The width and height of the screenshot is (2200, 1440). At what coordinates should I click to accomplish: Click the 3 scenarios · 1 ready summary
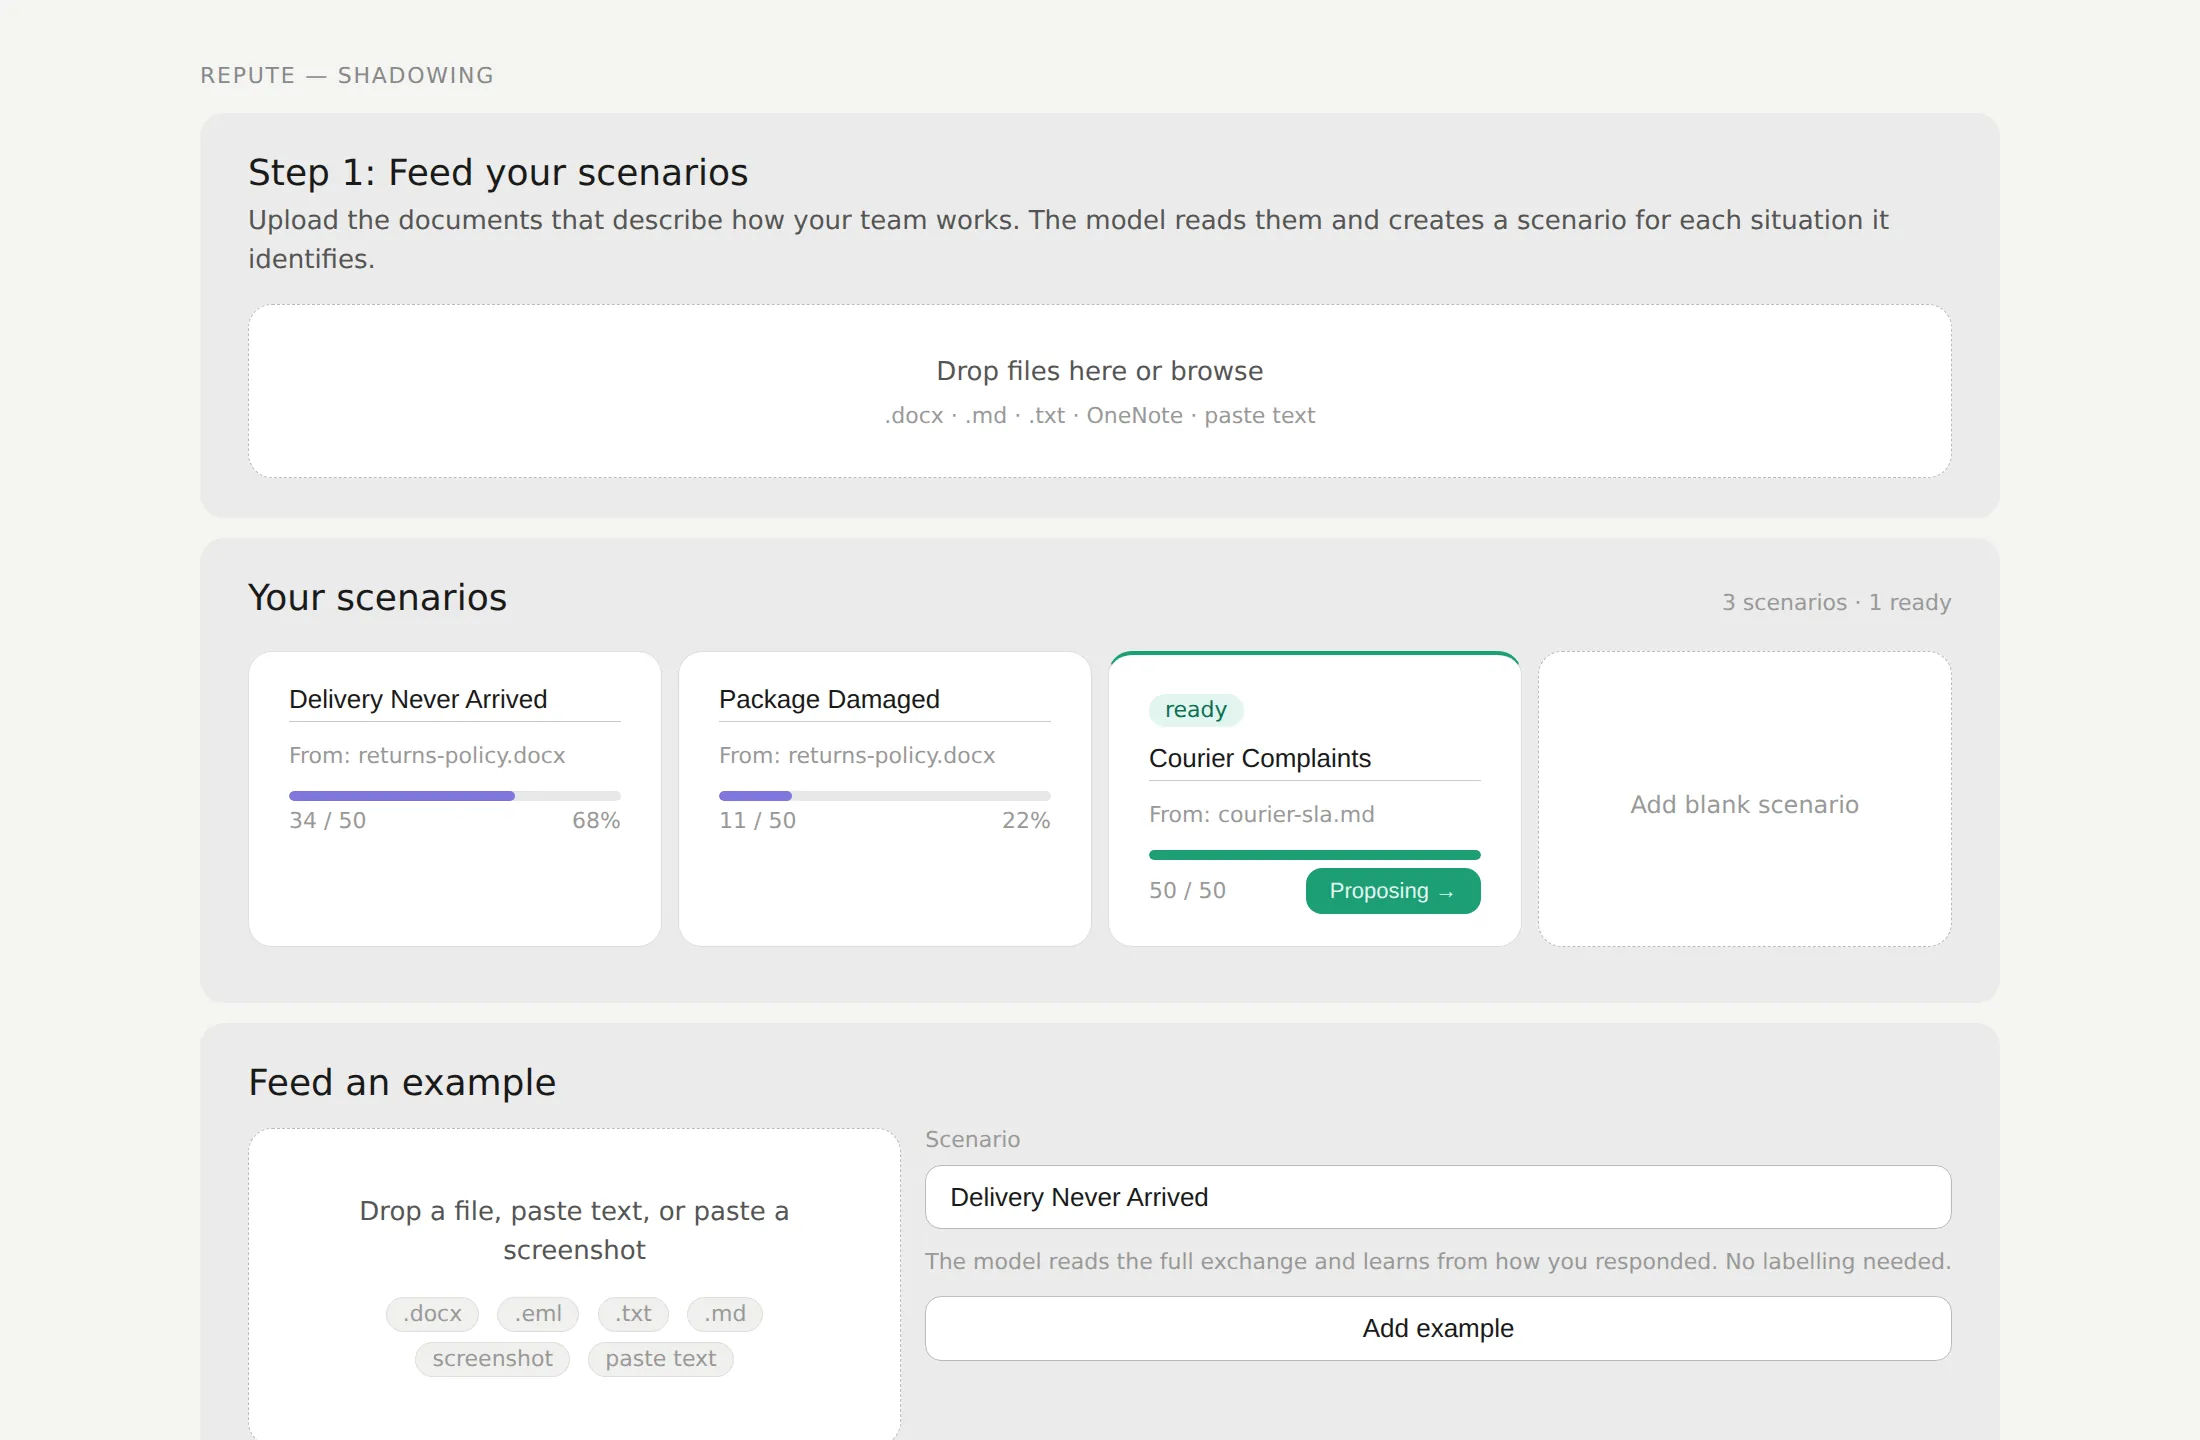click(1836, 602)
